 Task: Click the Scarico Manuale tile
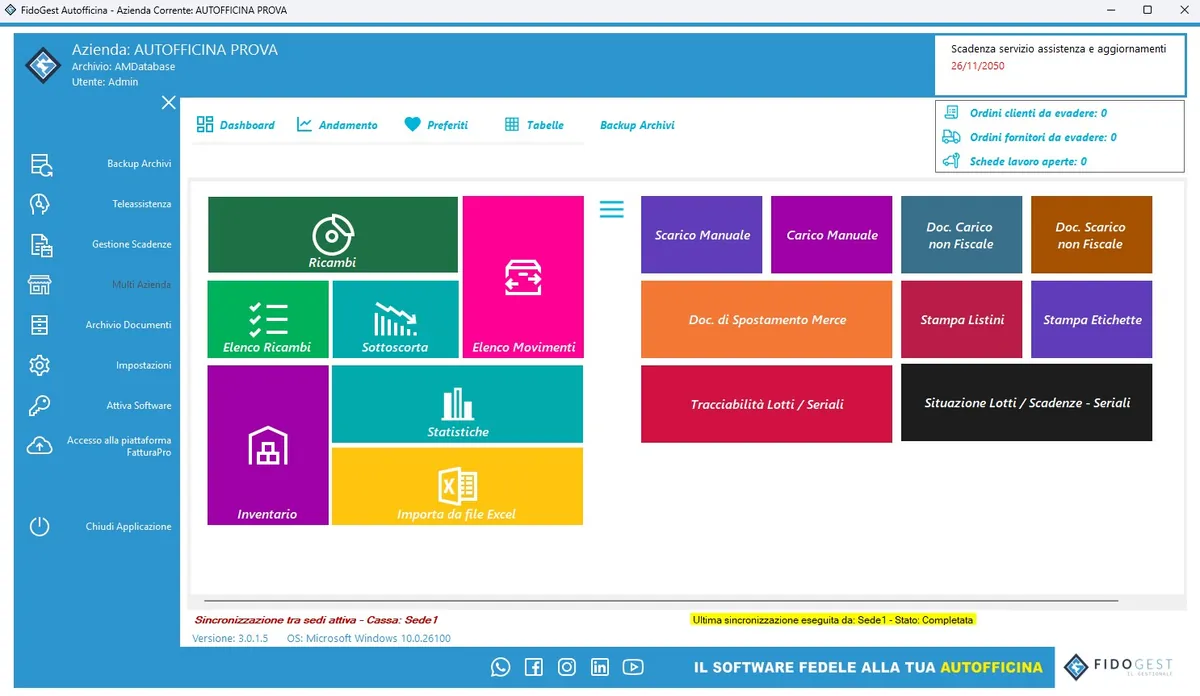[702, 235]
